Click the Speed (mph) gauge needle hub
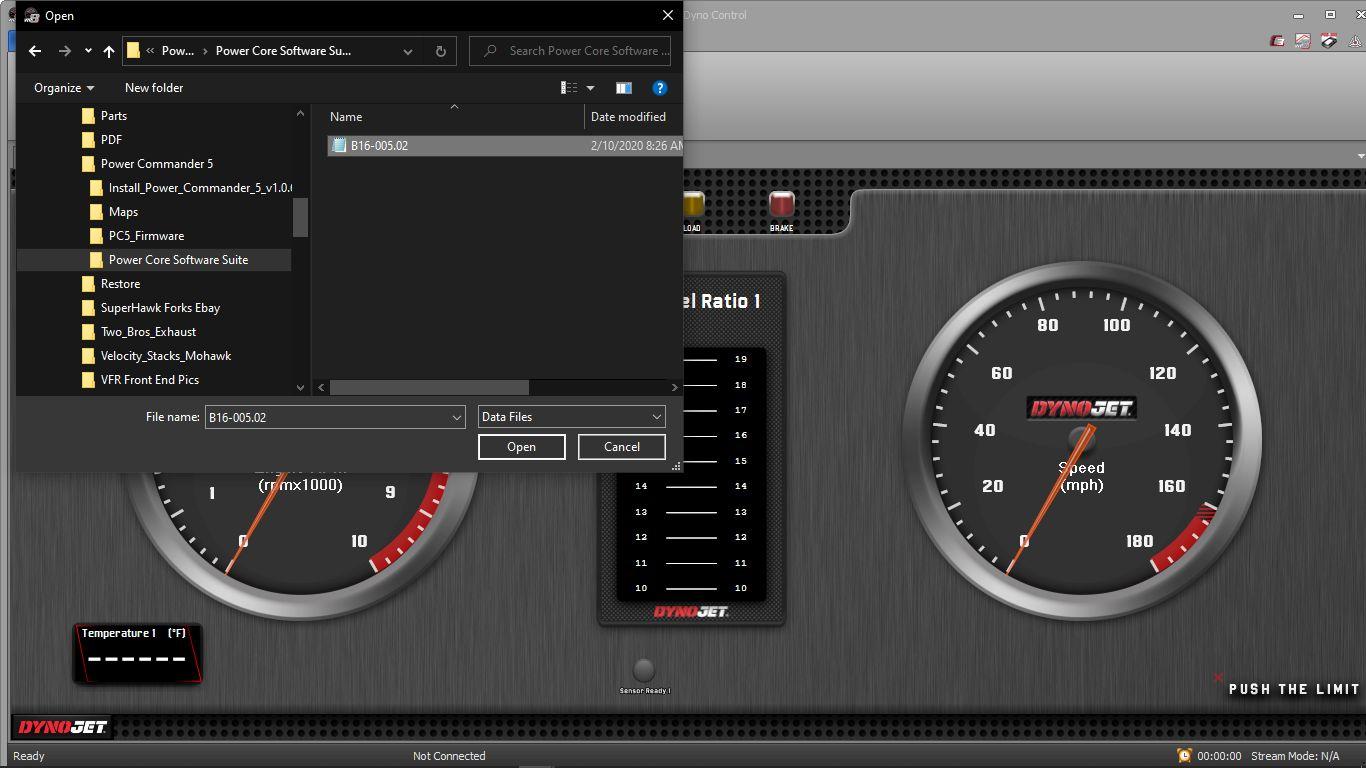Screen dimensions: 1366x768 (x=1081, y=438)
